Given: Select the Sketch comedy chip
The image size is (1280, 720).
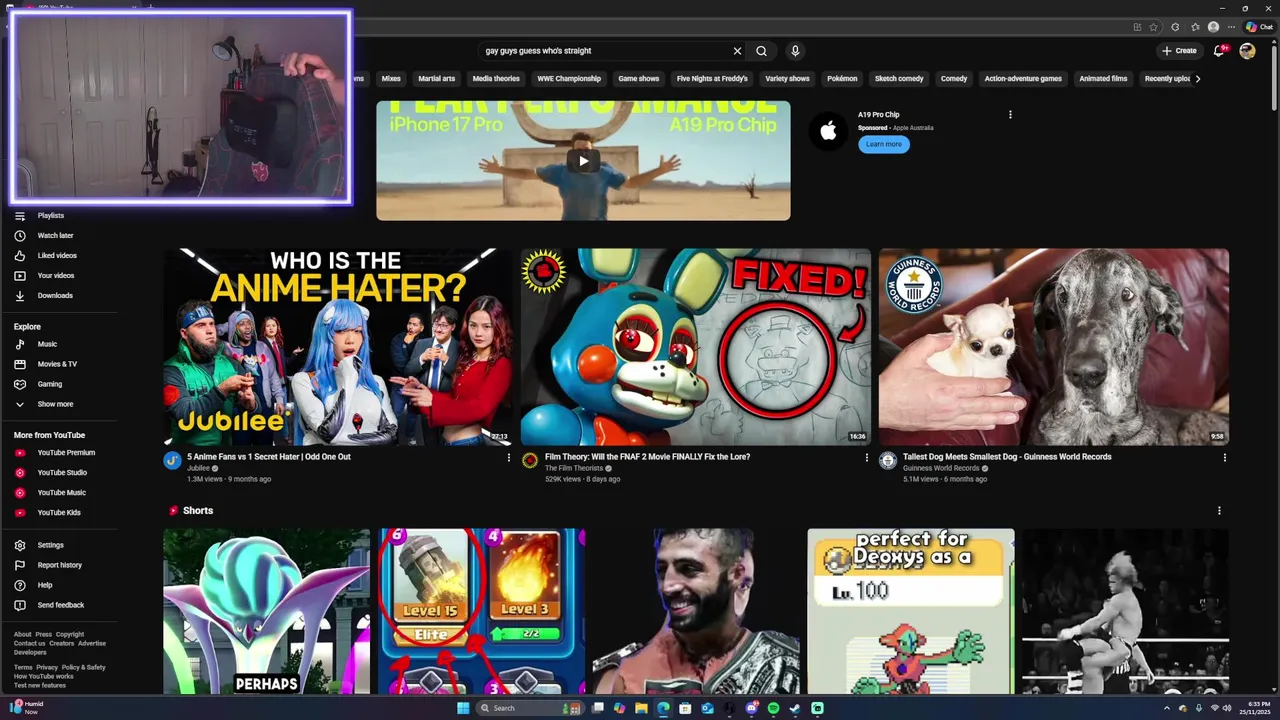Looking at the screenshot, I should click(x=899, y=79).
